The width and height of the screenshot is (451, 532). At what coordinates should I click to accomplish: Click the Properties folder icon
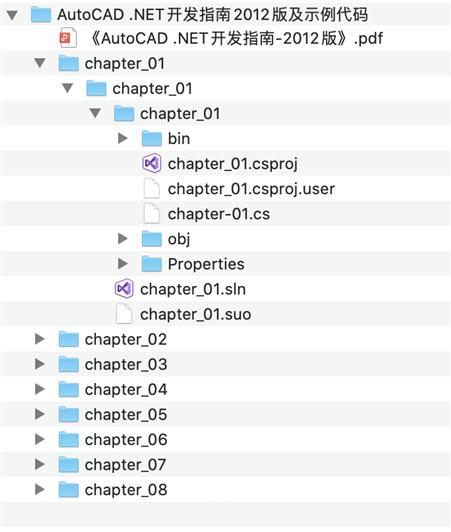[151, 264]
